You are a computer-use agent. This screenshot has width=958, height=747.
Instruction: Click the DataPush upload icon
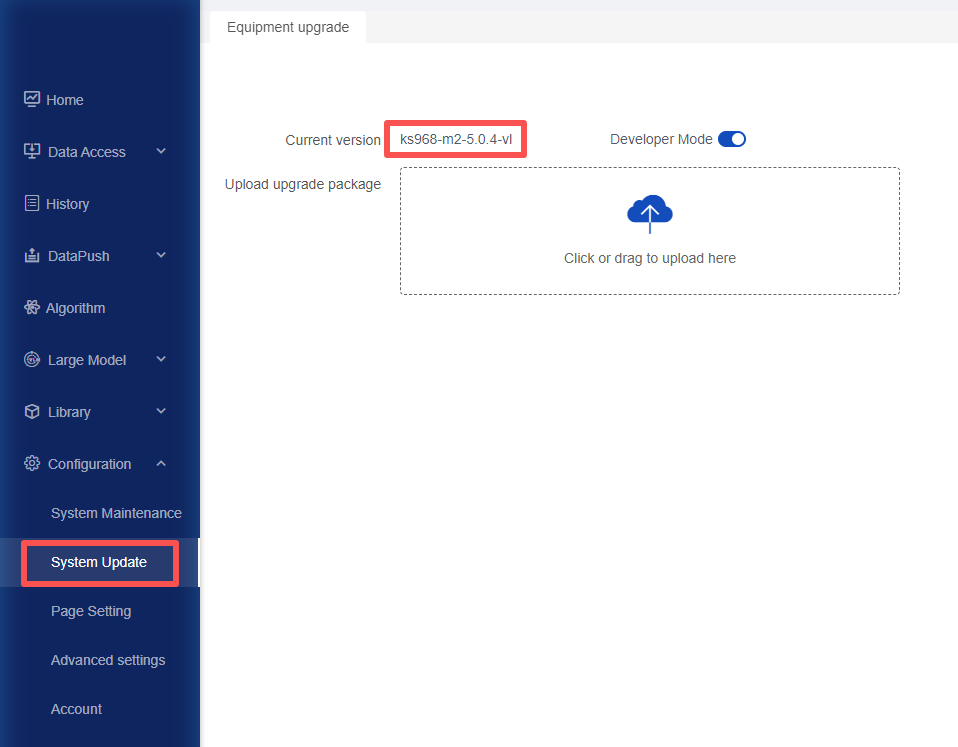(32, 255)
